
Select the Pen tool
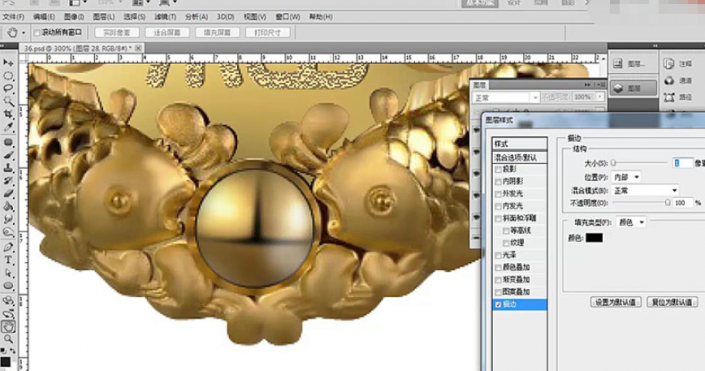pyautogui.click(x=8, y=247)
